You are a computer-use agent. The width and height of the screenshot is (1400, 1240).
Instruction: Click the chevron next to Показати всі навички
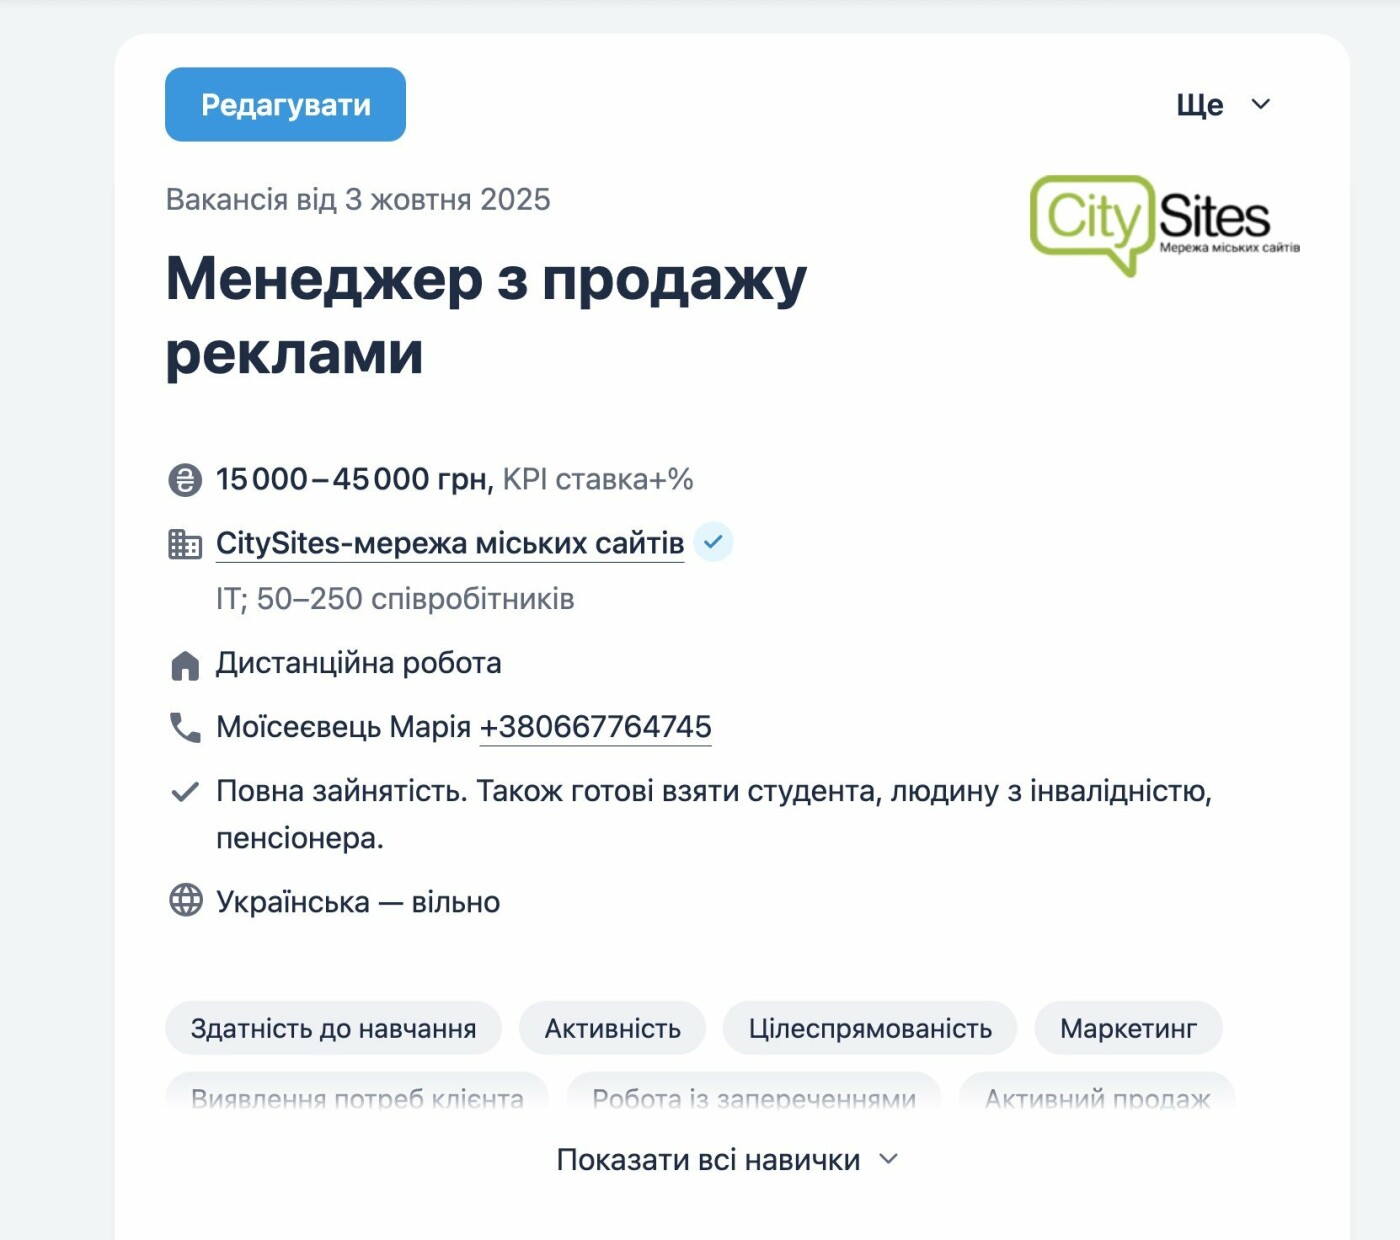coord(888,1159)
